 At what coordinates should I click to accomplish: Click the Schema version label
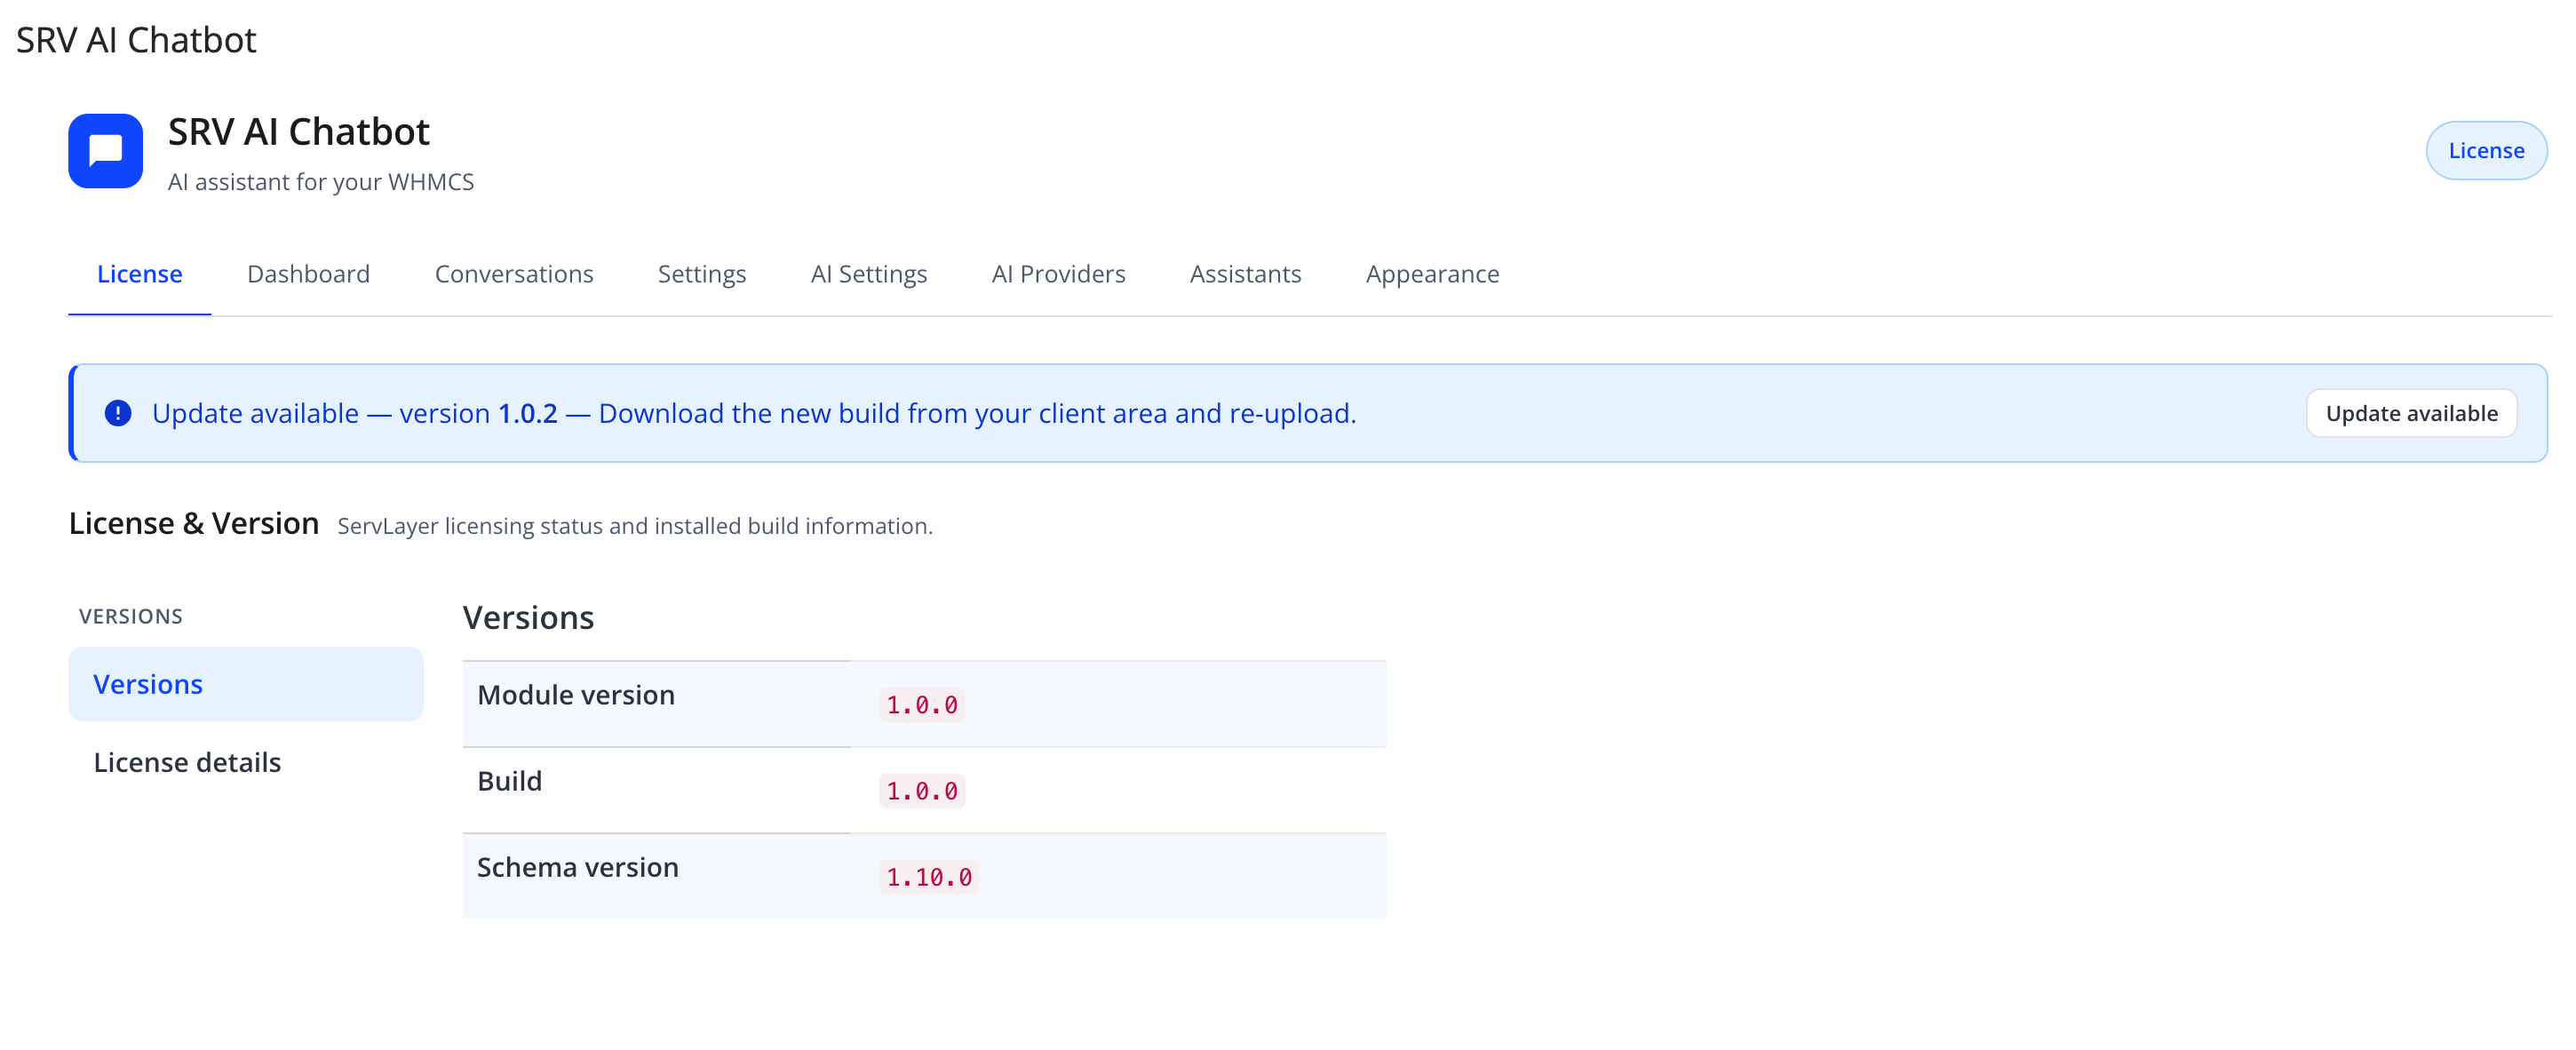[578, 867]
